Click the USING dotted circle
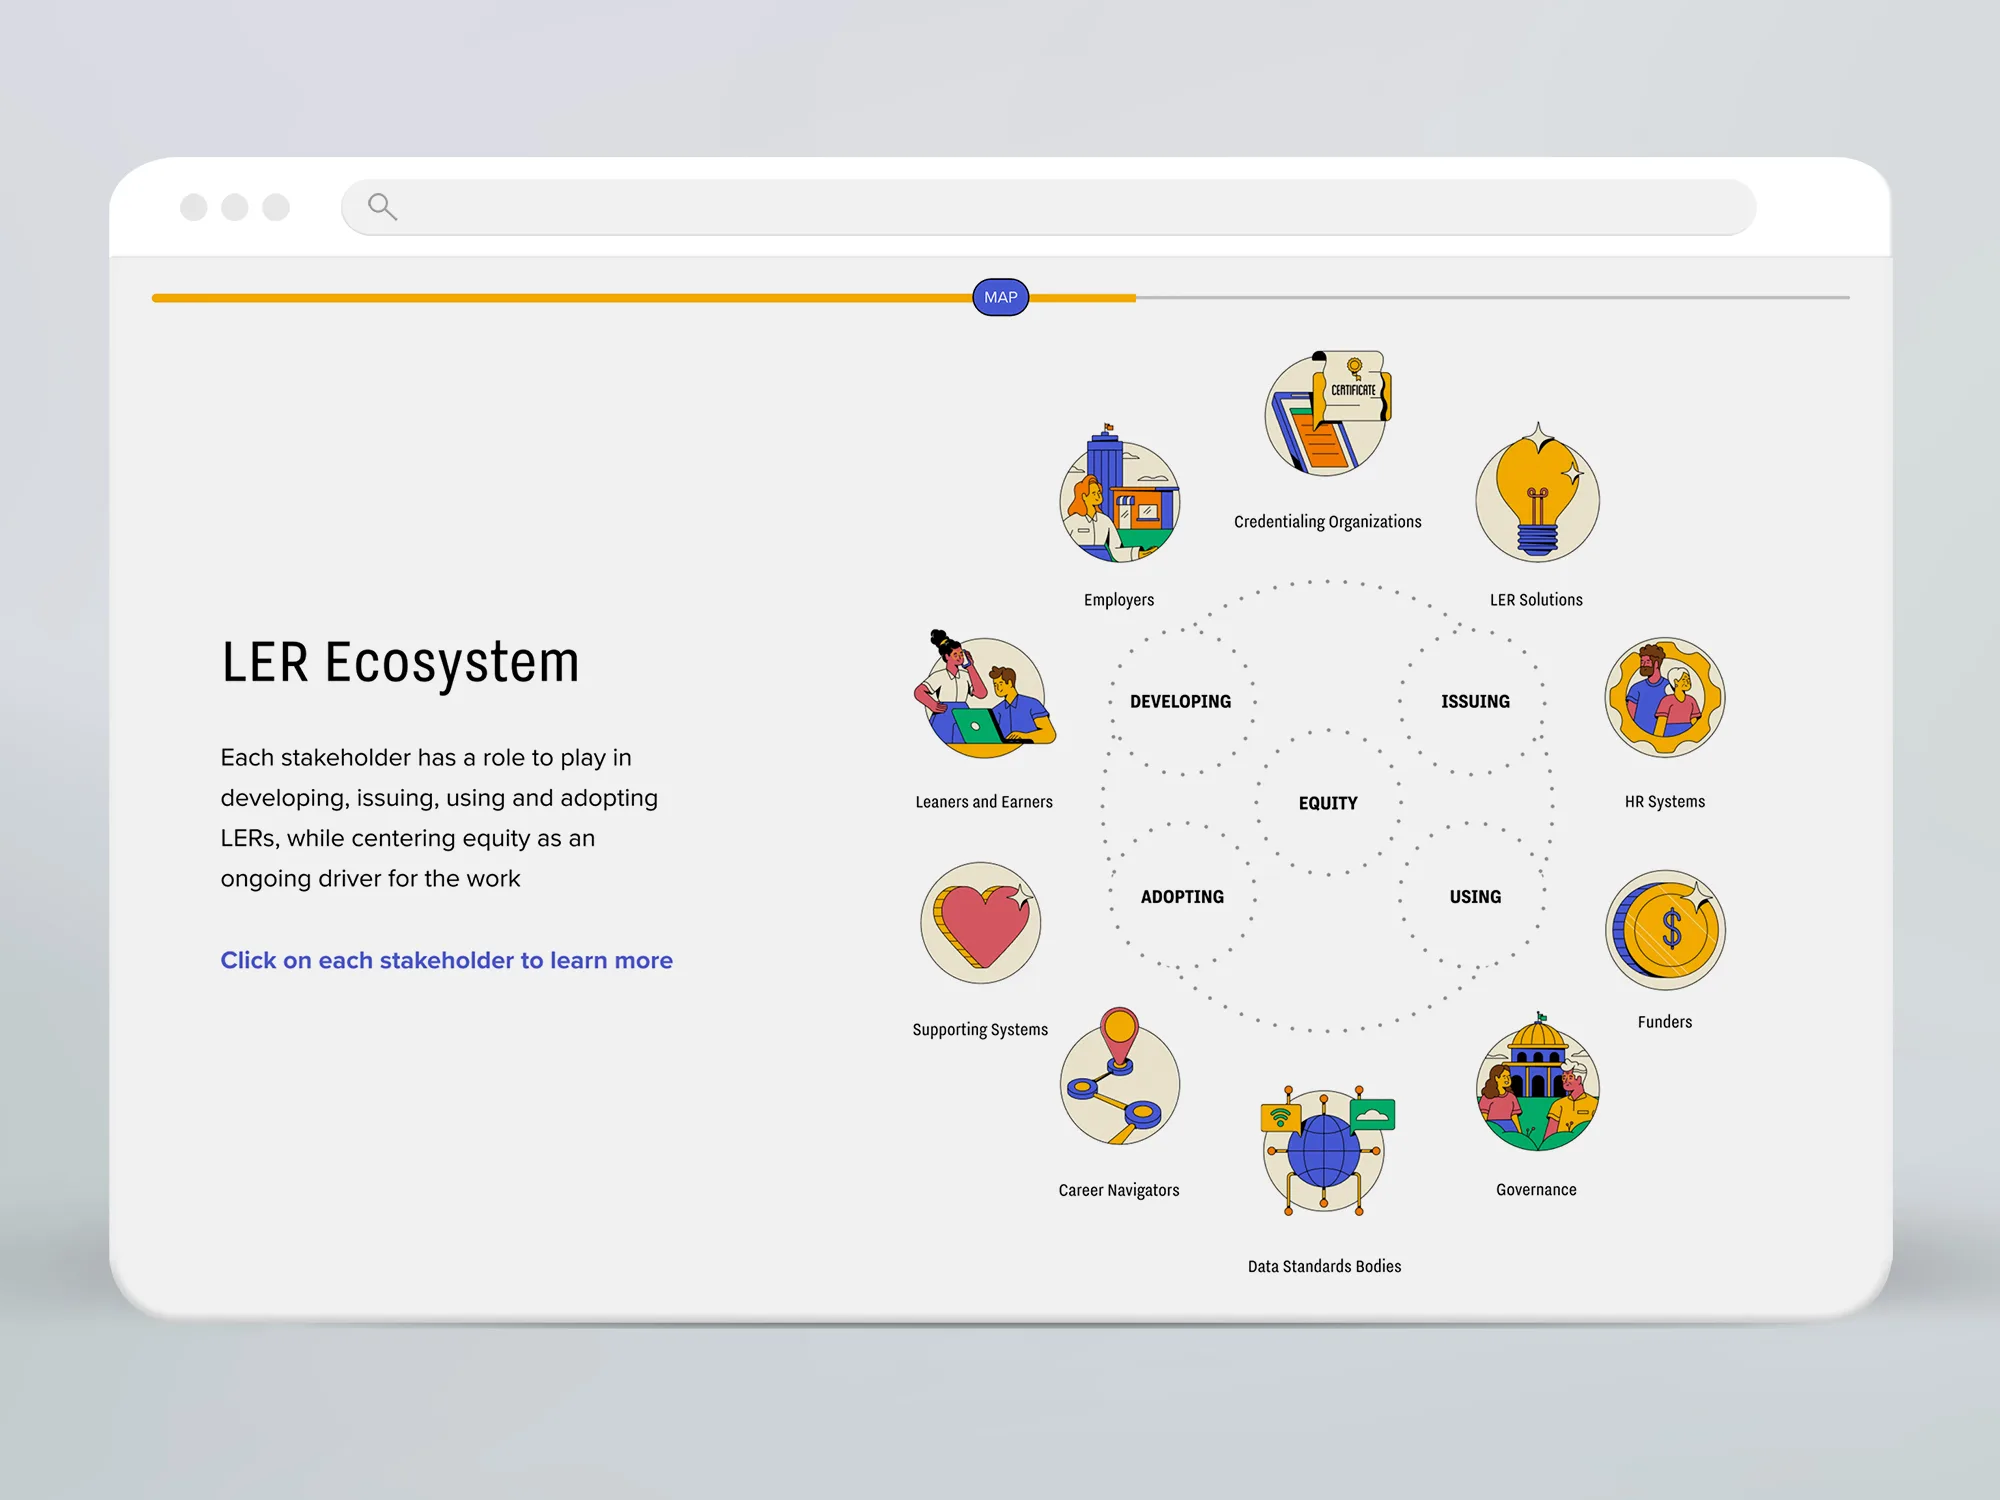Image resolution: width=2000 pixels, height=1500 pixels. 1475,897
